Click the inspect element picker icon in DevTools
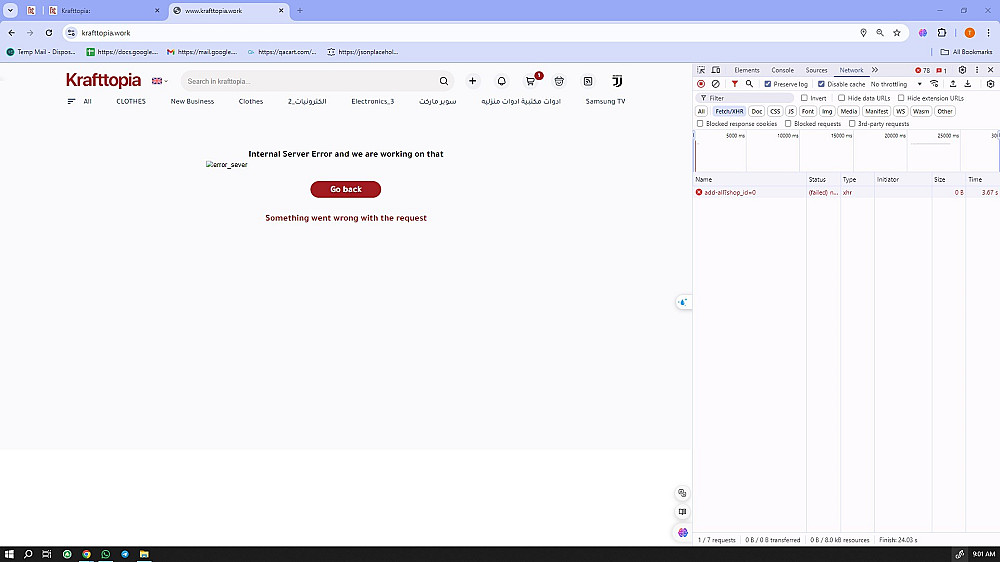 coord(701,70)
